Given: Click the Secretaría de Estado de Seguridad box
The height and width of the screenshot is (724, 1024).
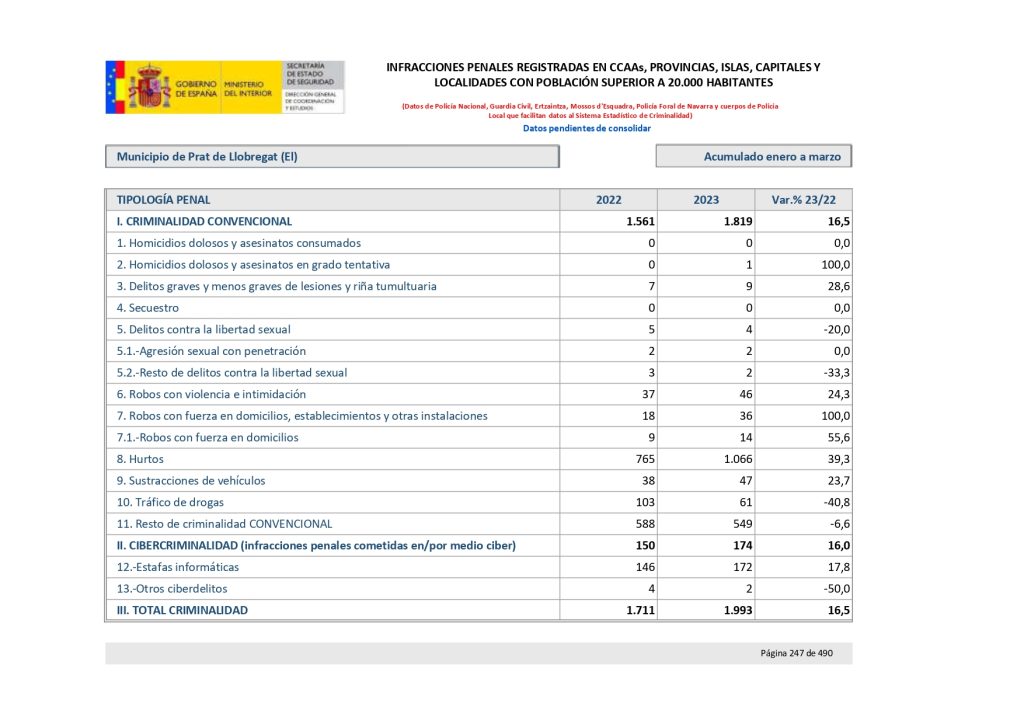Looking at the screenshot, I should (x=313, y=87).
